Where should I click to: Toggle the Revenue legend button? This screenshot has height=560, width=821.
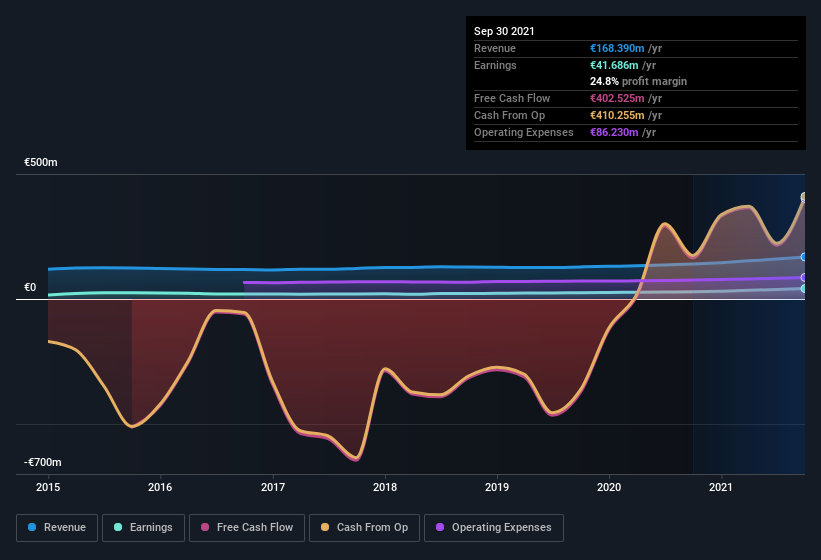(x=57, y=528)
